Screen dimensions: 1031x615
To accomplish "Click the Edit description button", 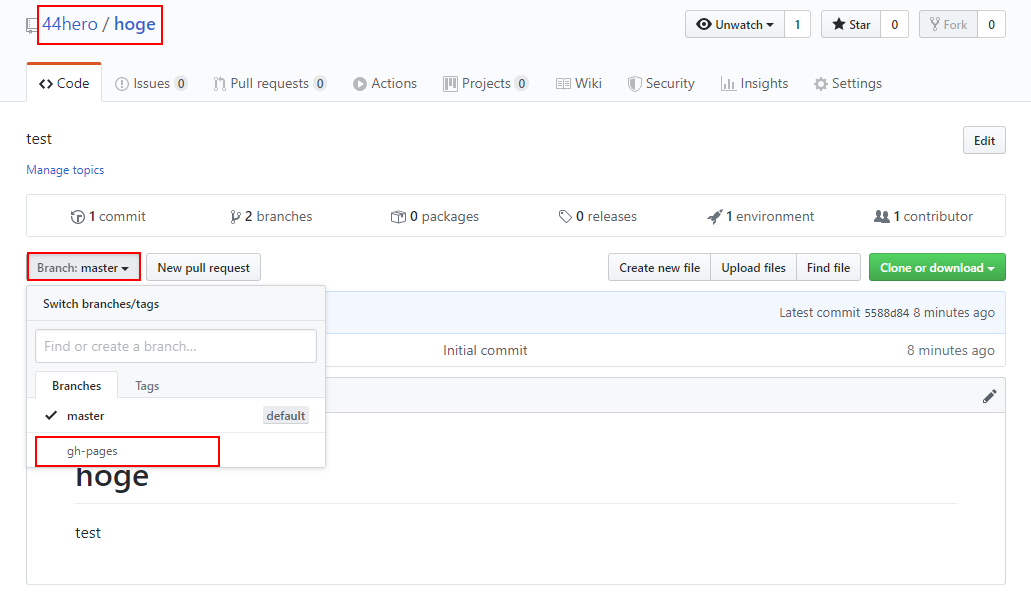I will coord(984,140).
